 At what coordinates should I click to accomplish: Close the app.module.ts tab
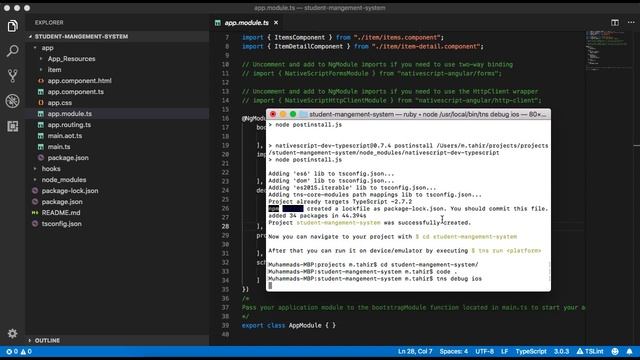(x=276, y=22)
